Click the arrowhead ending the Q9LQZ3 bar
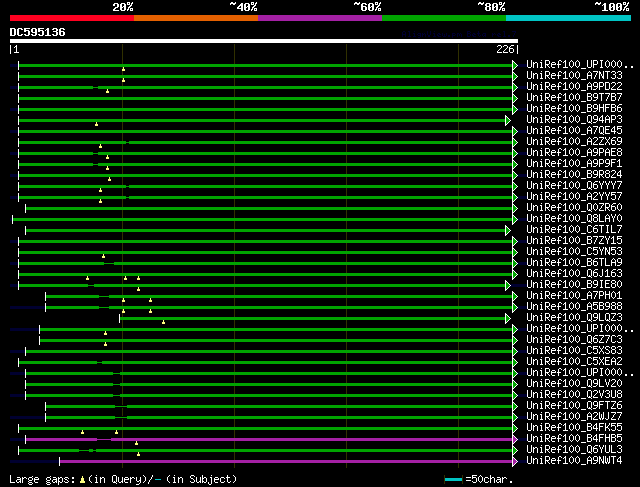640x487 pixels. pyautogui.click(x=508, y=318)
